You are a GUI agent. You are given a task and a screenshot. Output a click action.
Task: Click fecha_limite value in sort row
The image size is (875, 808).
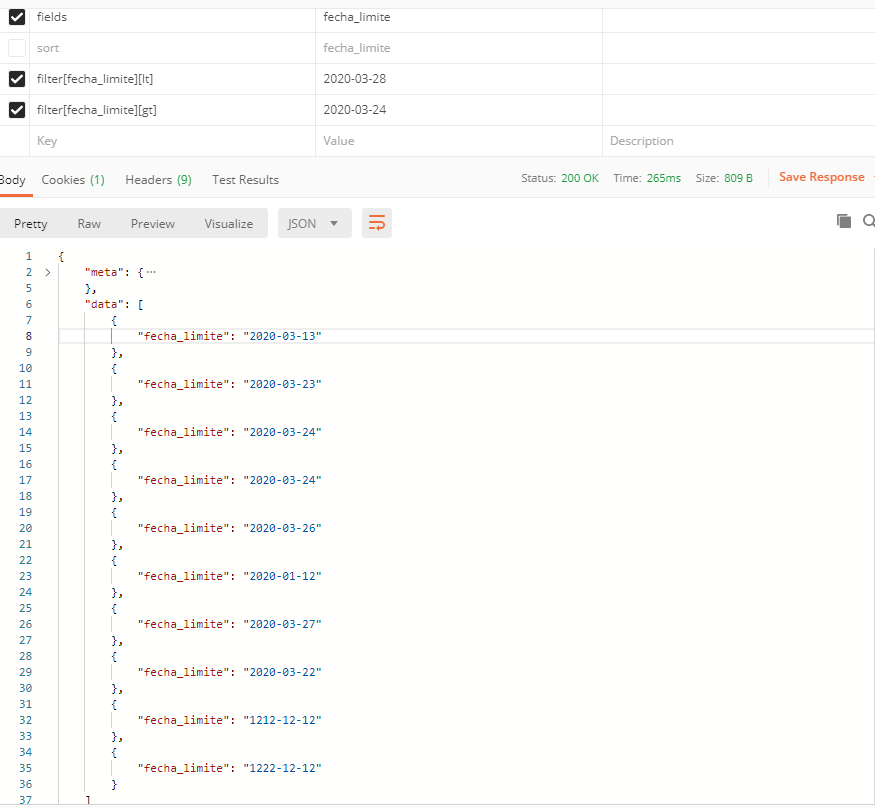tap(357, 48)
